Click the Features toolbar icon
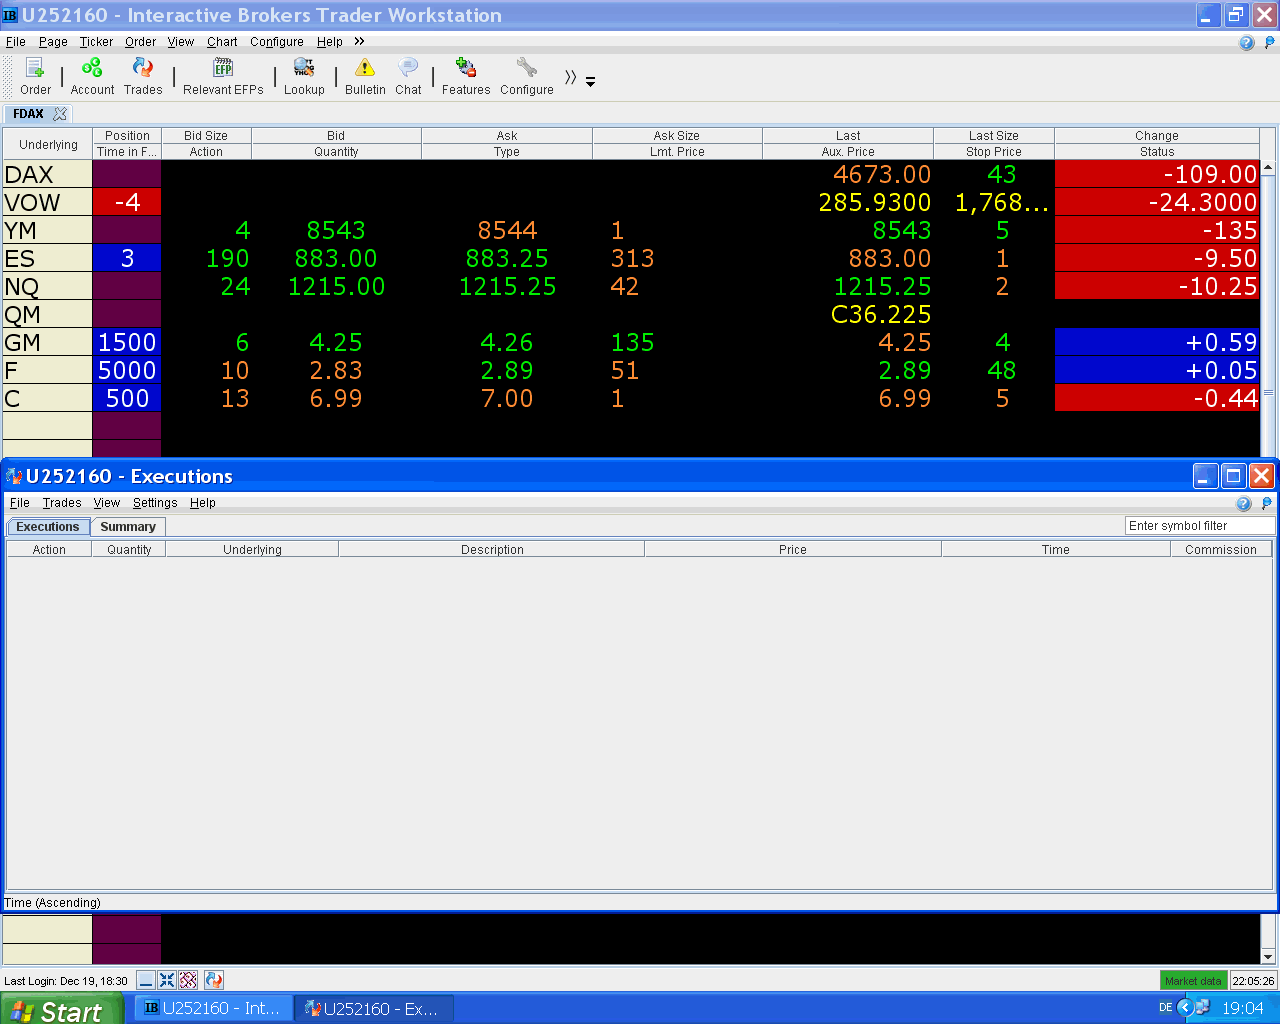Screen dimensions: 1280x1024 click(x=466, y=67)
